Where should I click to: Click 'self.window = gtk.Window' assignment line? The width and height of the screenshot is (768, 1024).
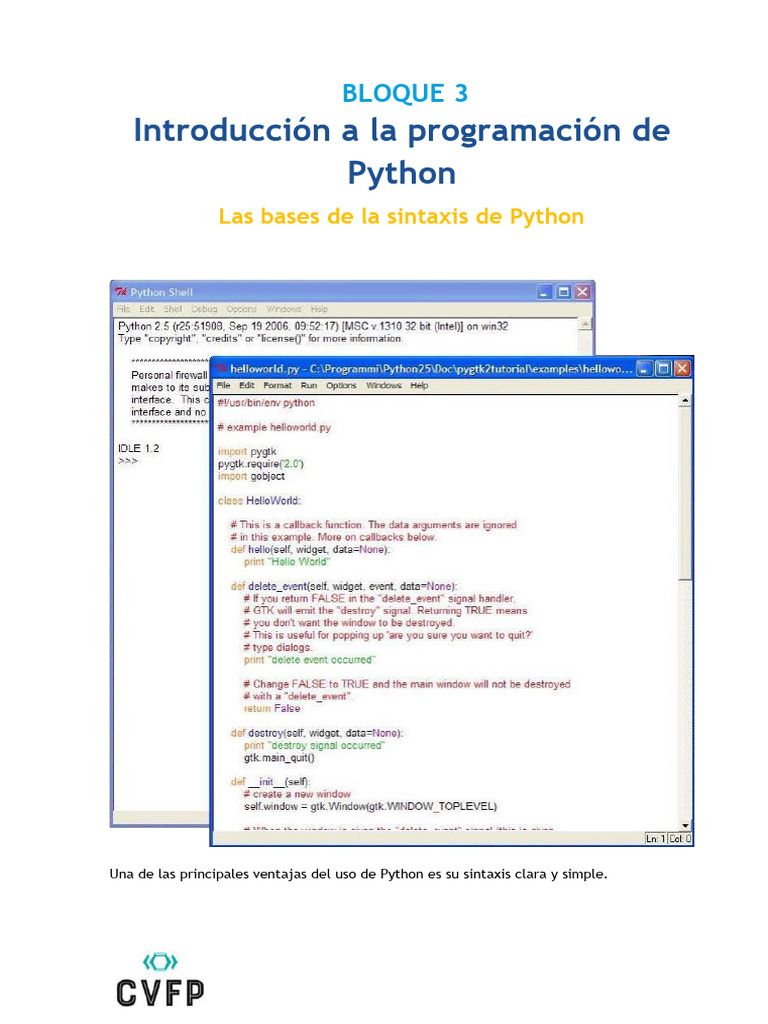(370, 807)
